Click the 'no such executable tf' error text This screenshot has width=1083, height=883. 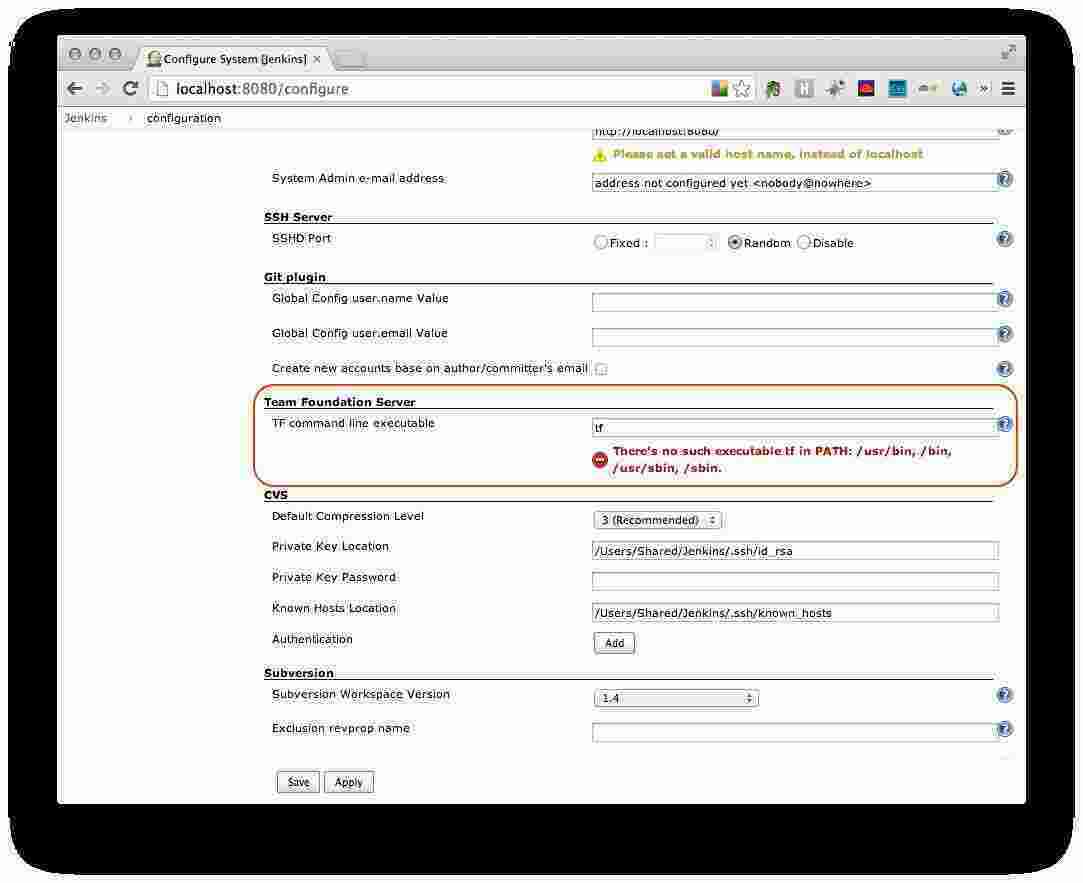click(782, 459)
